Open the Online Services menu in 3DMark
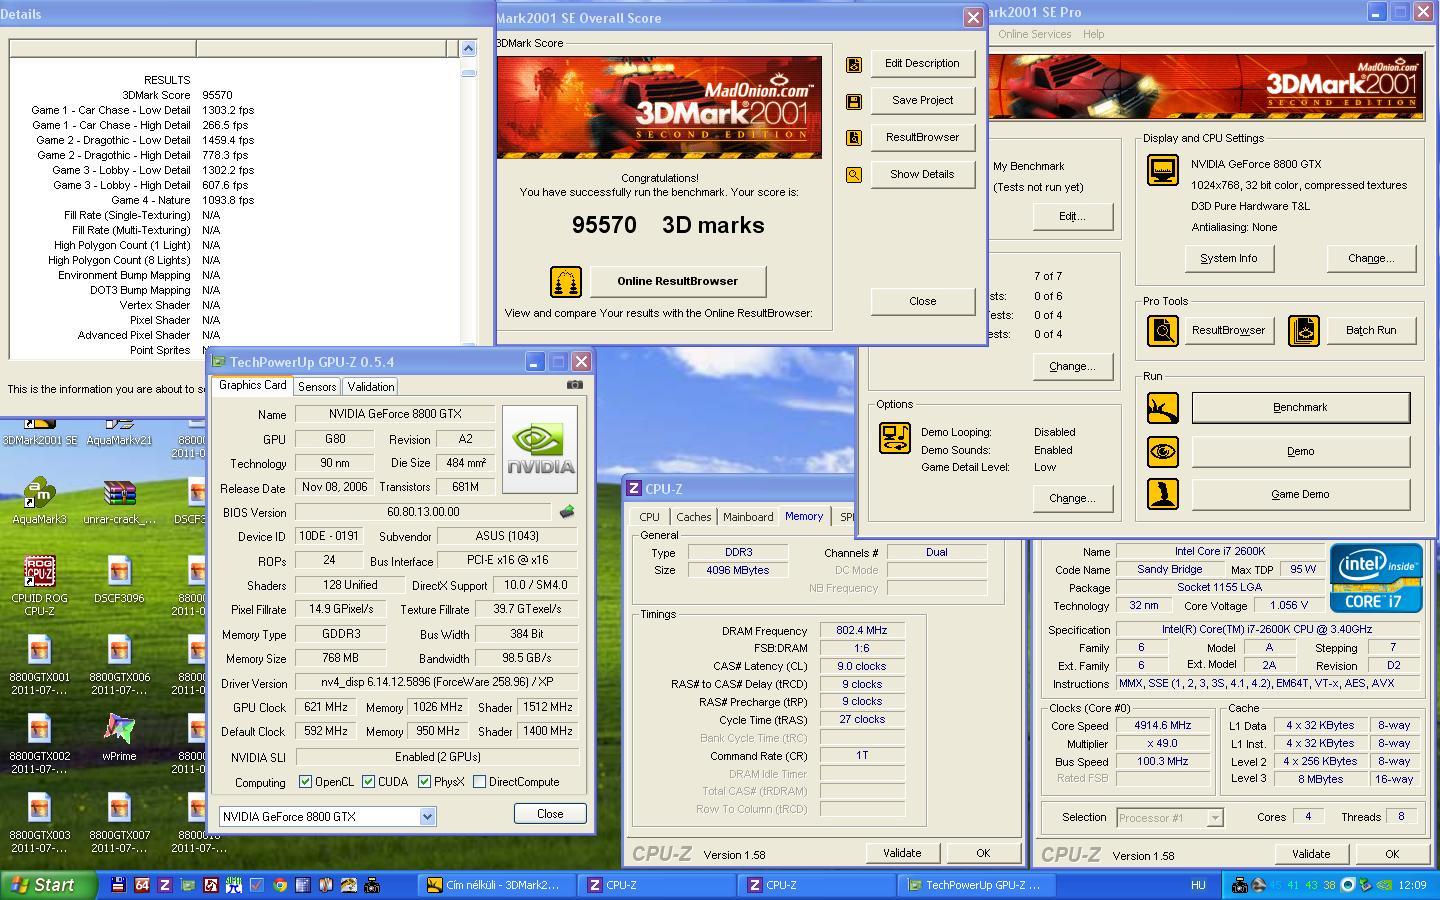1440x900 pixels. 1034,34
